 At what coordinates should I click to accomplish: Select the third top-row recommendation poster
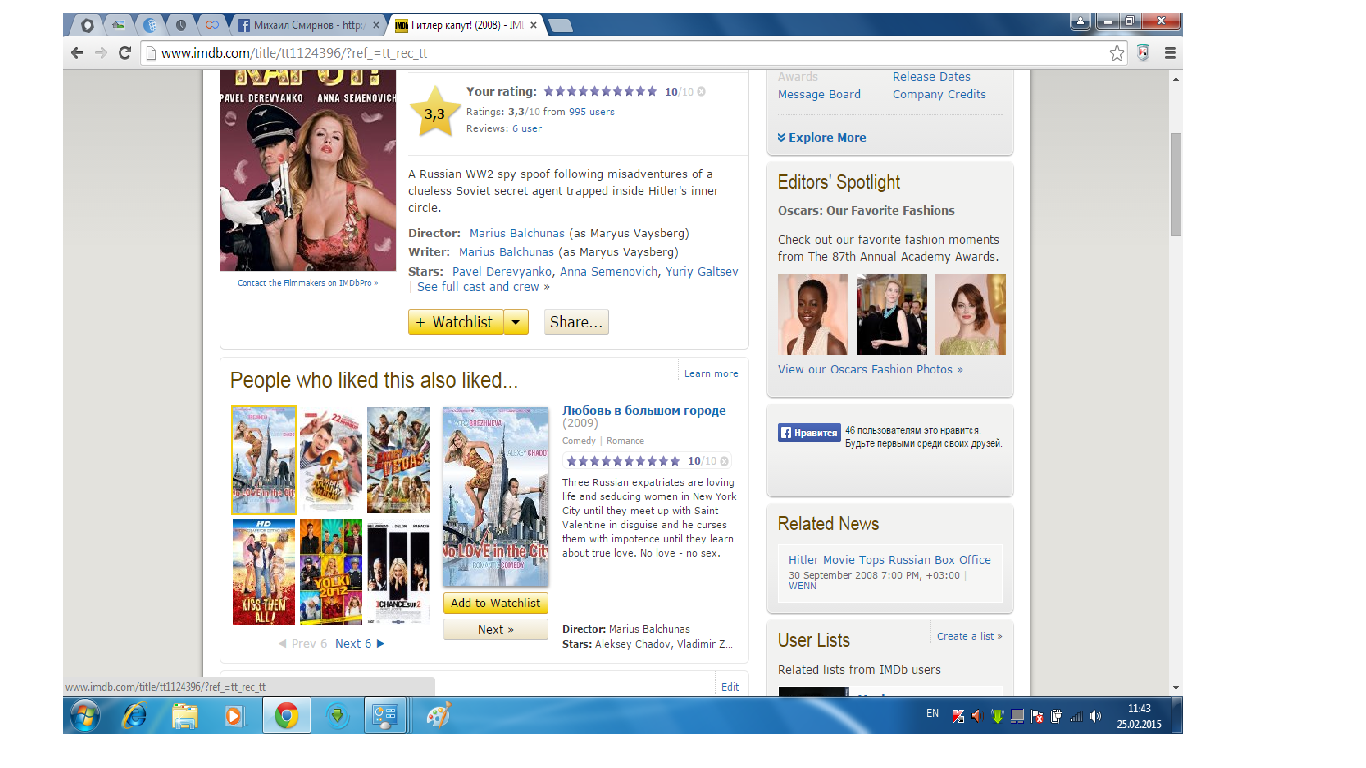click(398, 460)
